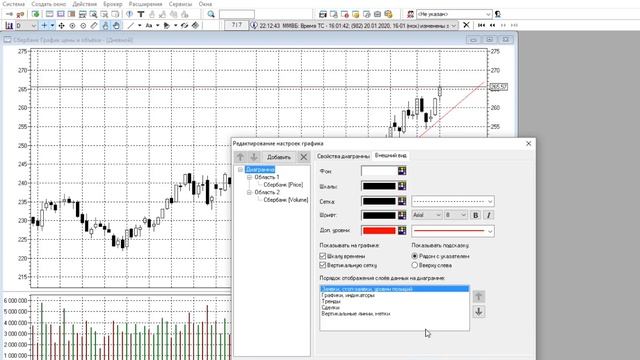Image resolution: width=640 pixels, height=360 pixels.
Task: Open the grid line style dropdown
Action: pyautogui.click(x=453, y=201)
